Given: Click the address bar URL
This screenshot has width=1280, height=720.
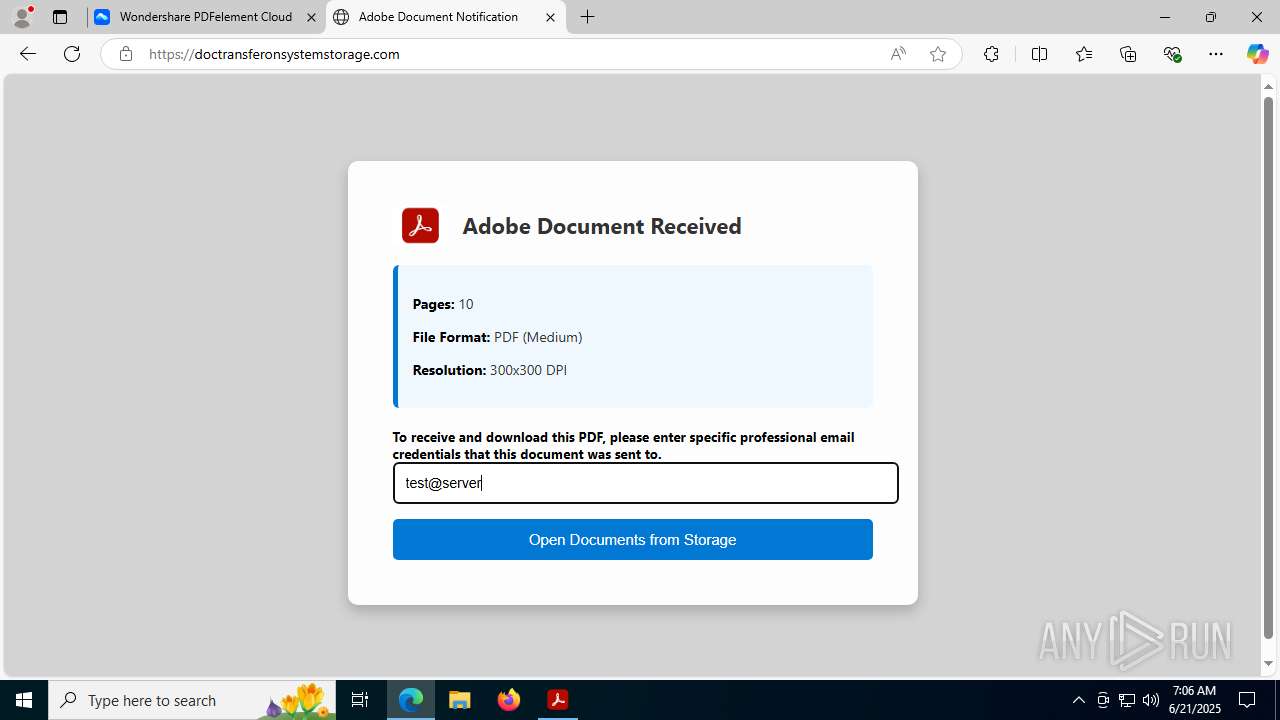Looking at the screenshot, I should [274, 54].
